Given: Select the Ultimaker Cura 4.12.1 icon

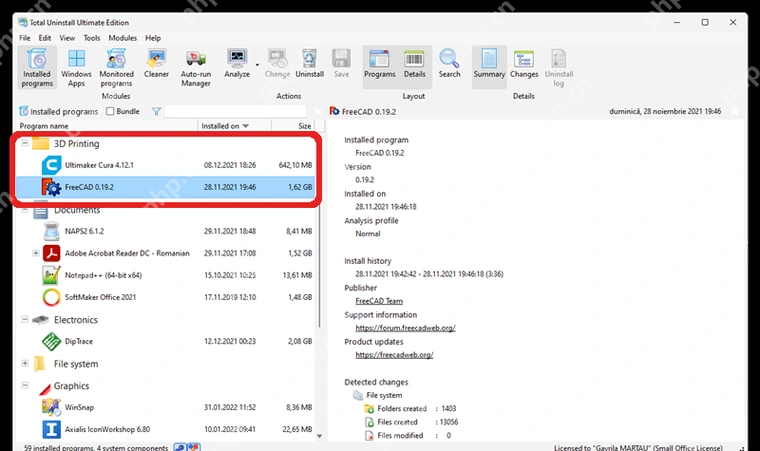Looking at the screenshot, I should click(51, 165).
